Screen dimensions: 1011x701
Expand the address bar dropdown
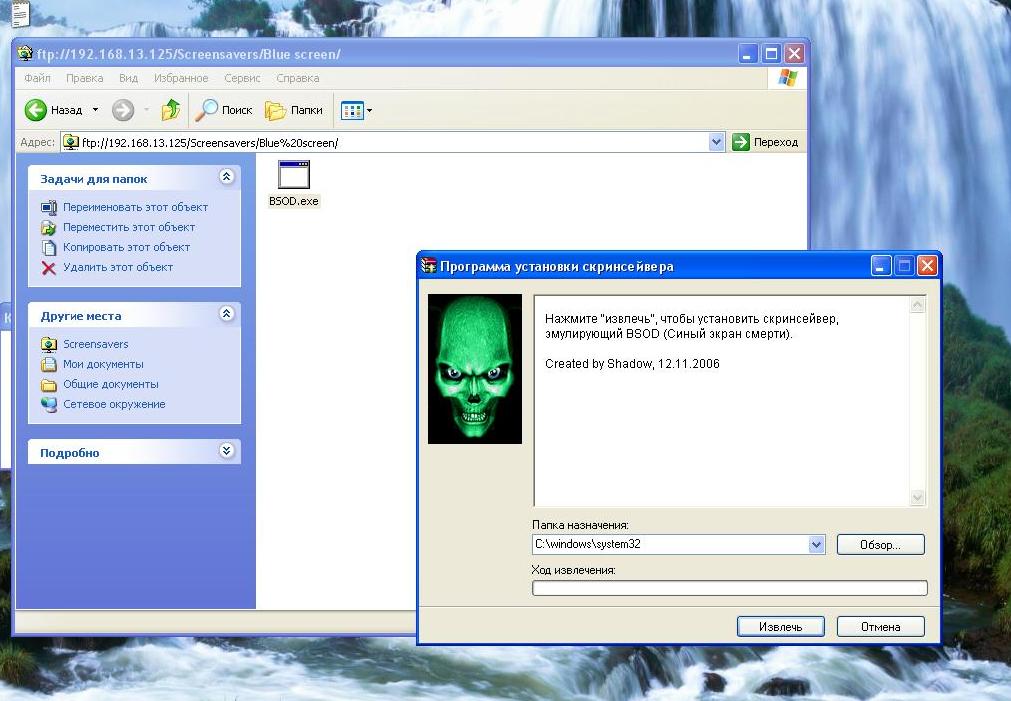click(x=716, y=142)
